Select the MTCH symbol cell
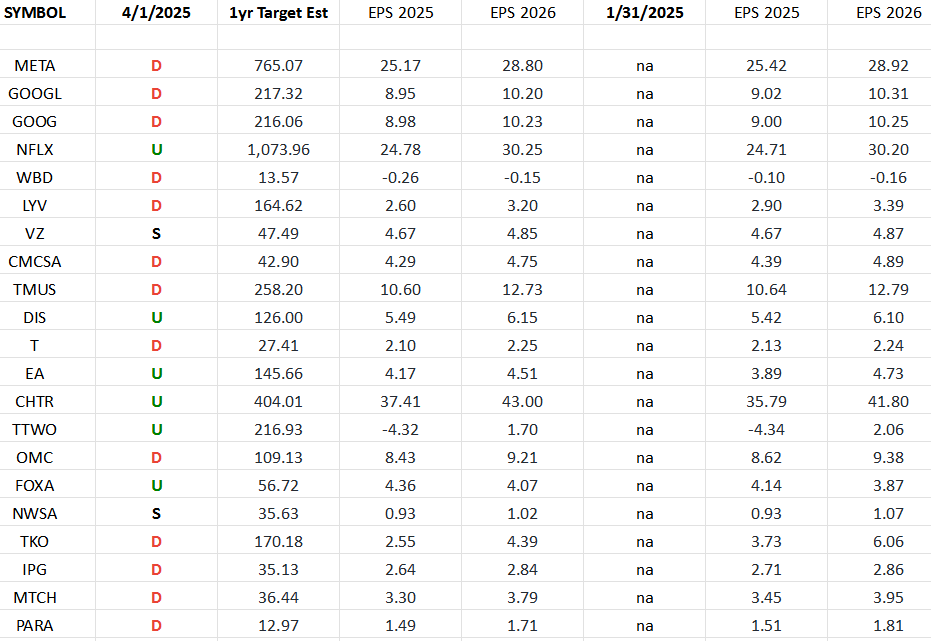This screenshot has width=931, height=641. [x=34, y=597]
